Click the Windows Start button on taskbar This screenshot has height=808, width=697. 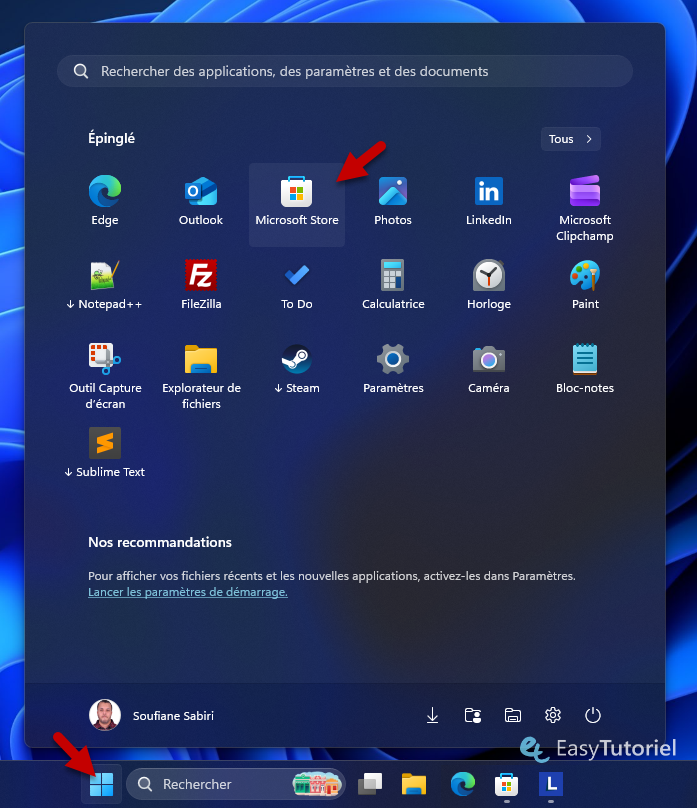click(101, 784)
